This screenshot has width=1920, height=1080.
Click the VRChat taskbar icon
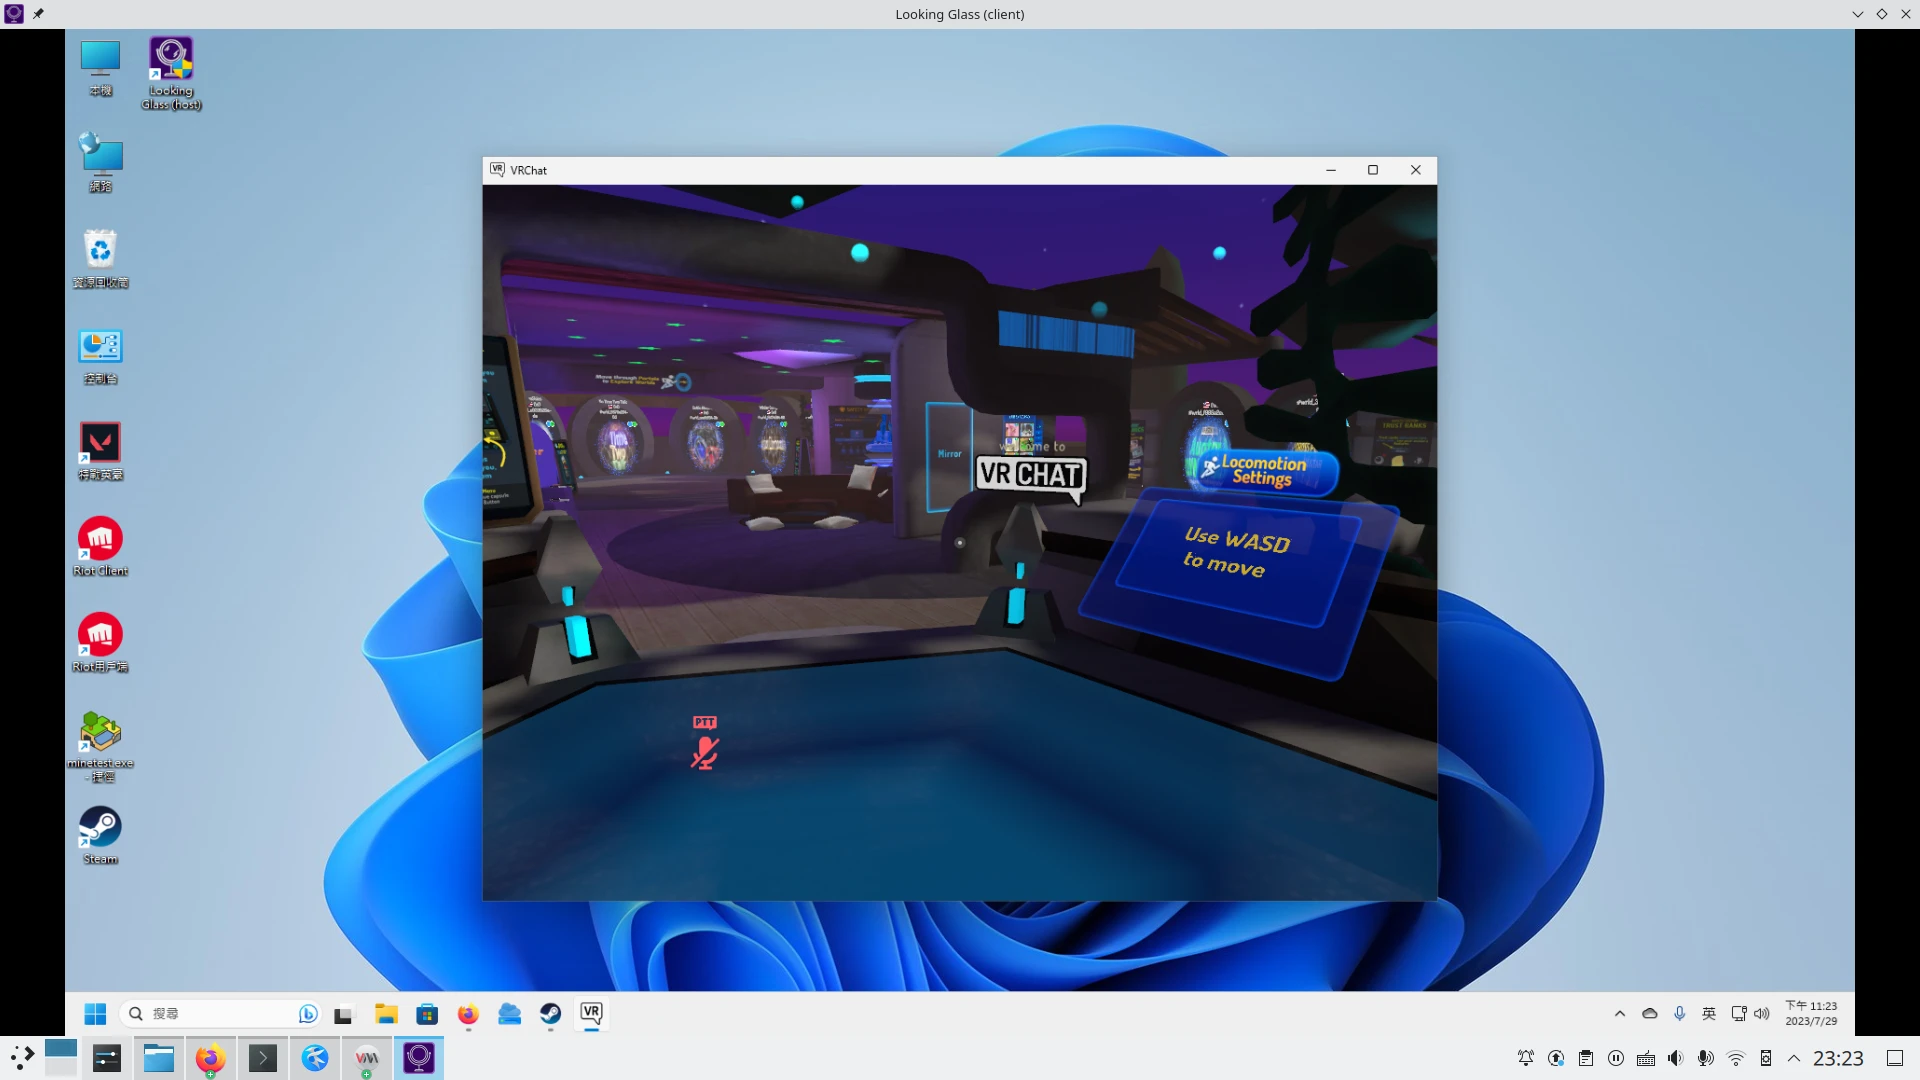(591, 1013)
